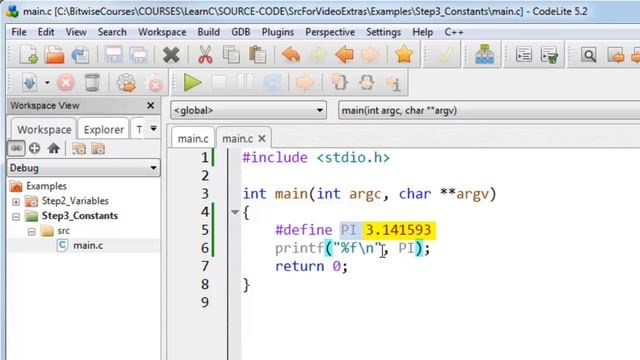Click the #include <stdio.h> line

[x=316, y=158]
